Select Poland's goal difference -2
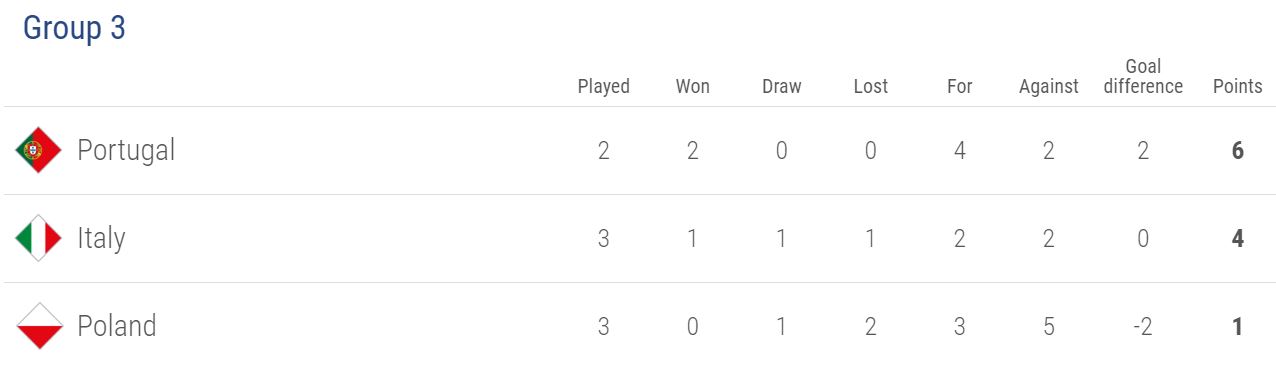Image resolution: width=1276 pixels, height=375 pixels. click(x=1143, y=327)
